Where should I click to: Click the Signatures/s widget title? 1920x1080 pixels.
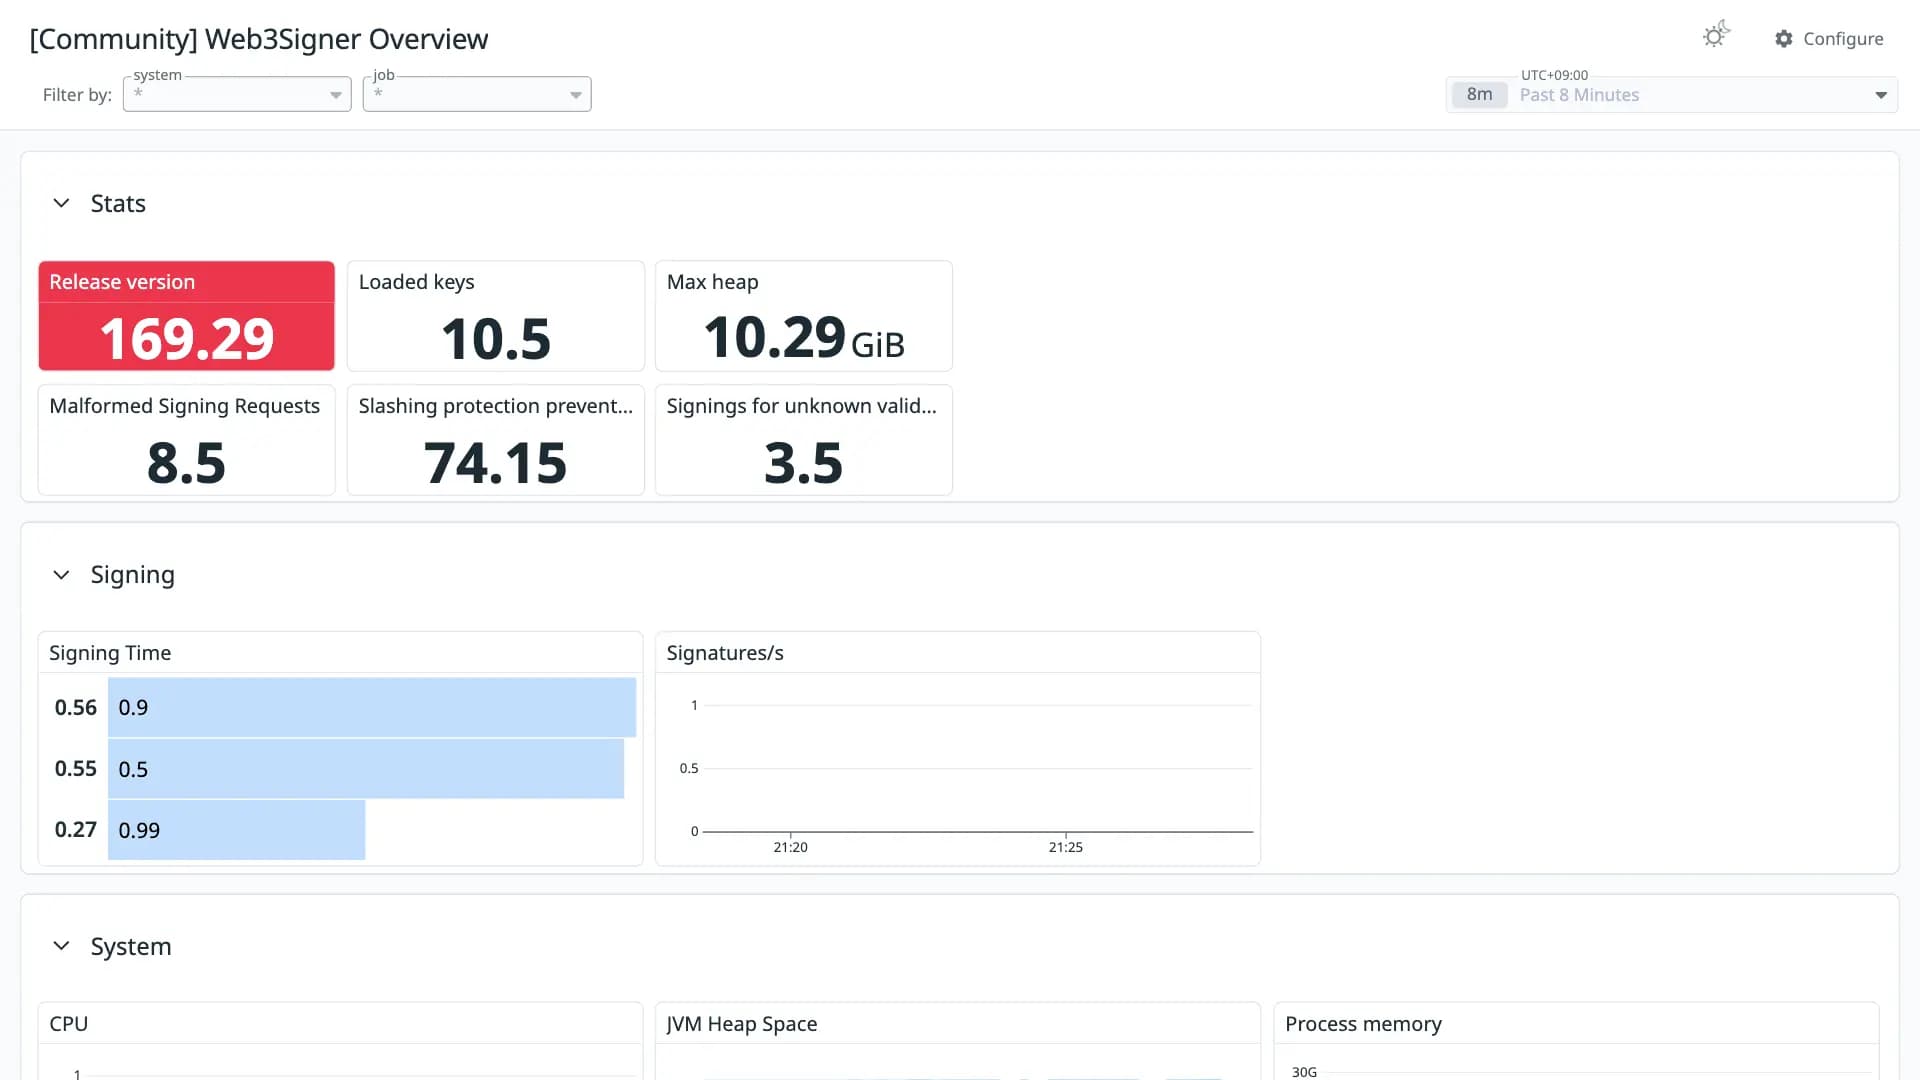click(x=725, y=653)
